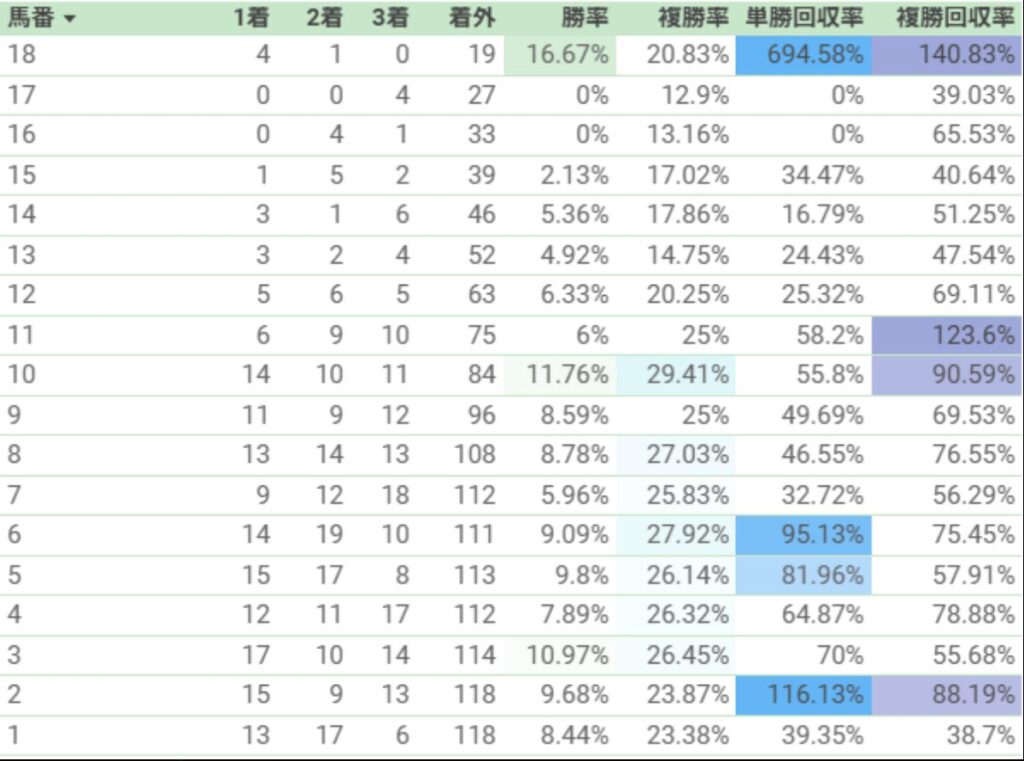
Task: Click the 3着 column header
Action: click(x=391, y=18)
